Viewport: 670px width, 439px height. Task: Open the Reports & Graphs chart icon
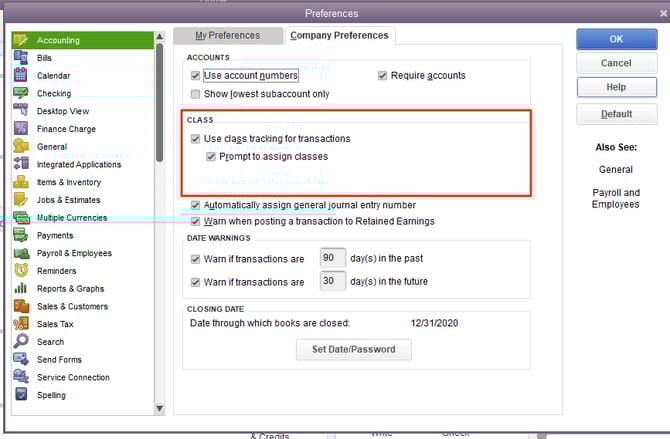click(x=21, y=289)
